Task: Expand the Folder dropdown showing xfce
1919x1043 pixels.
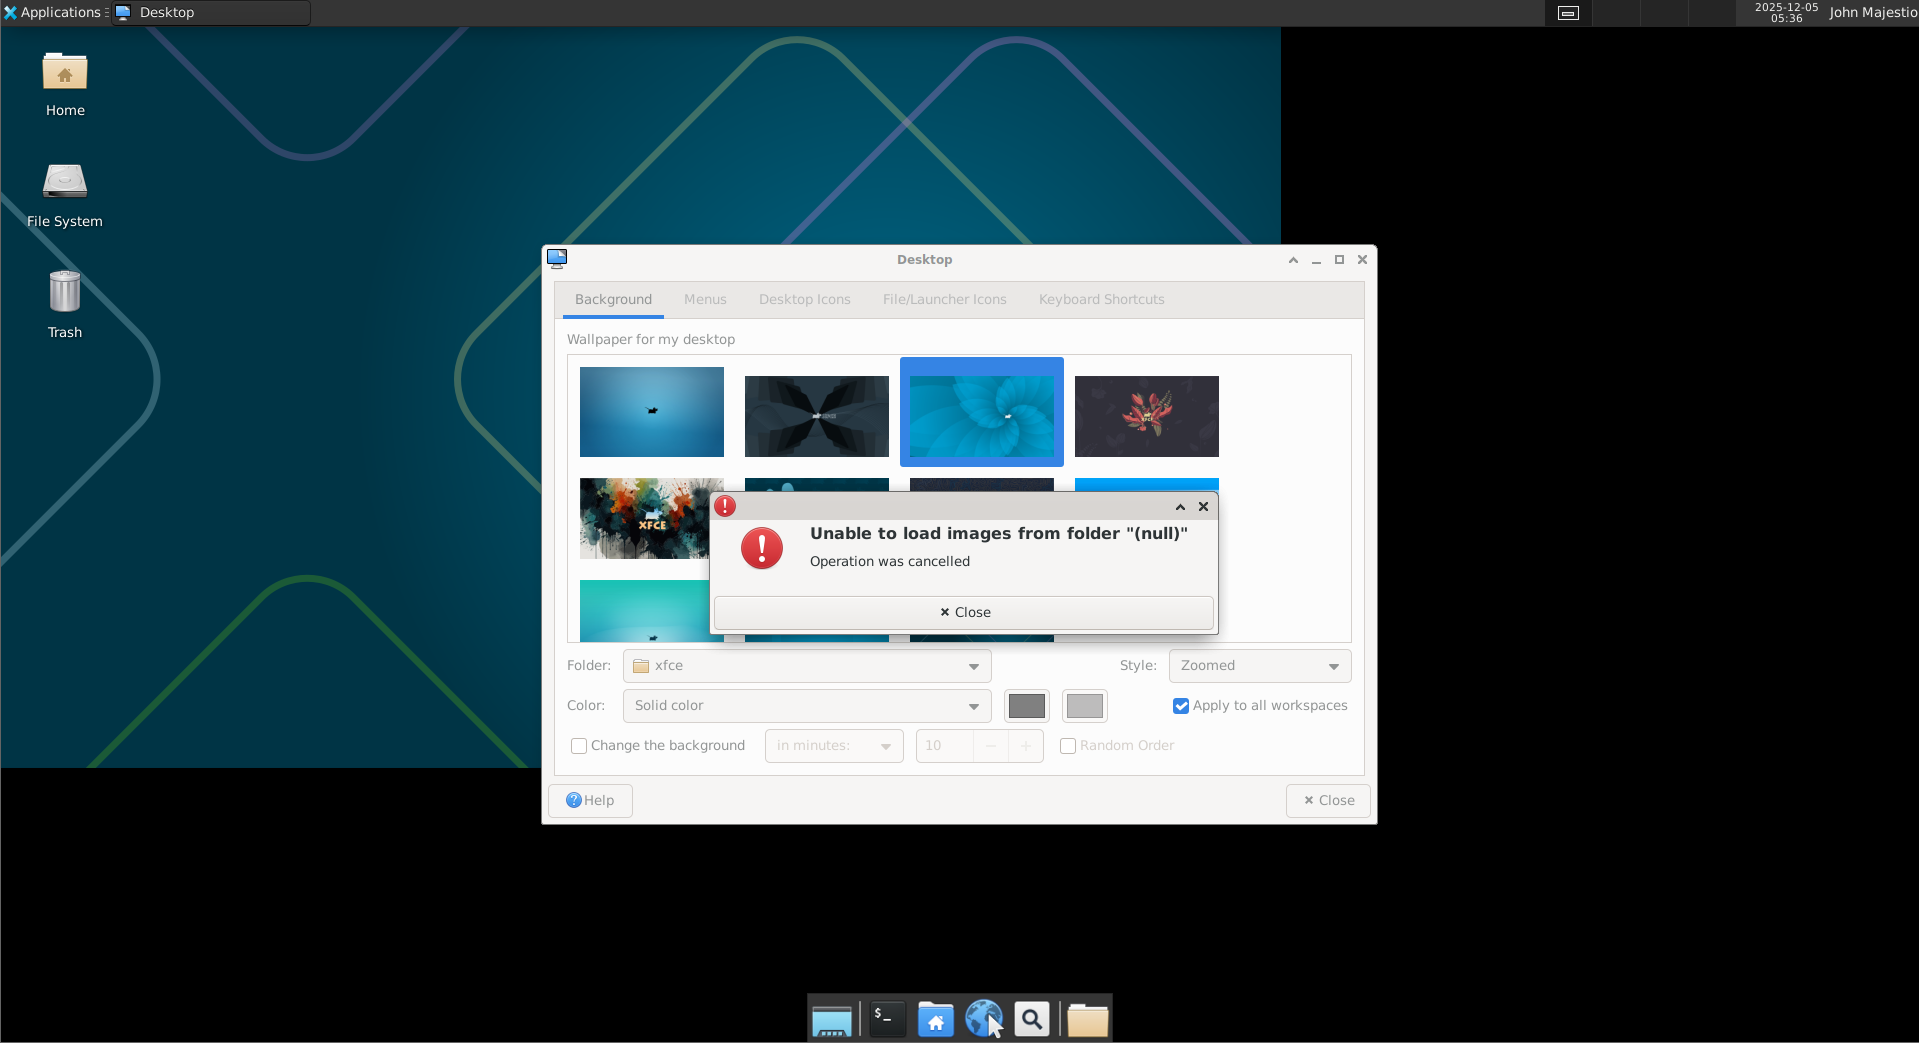Action: pyautogui.click(x=806, y=666)
